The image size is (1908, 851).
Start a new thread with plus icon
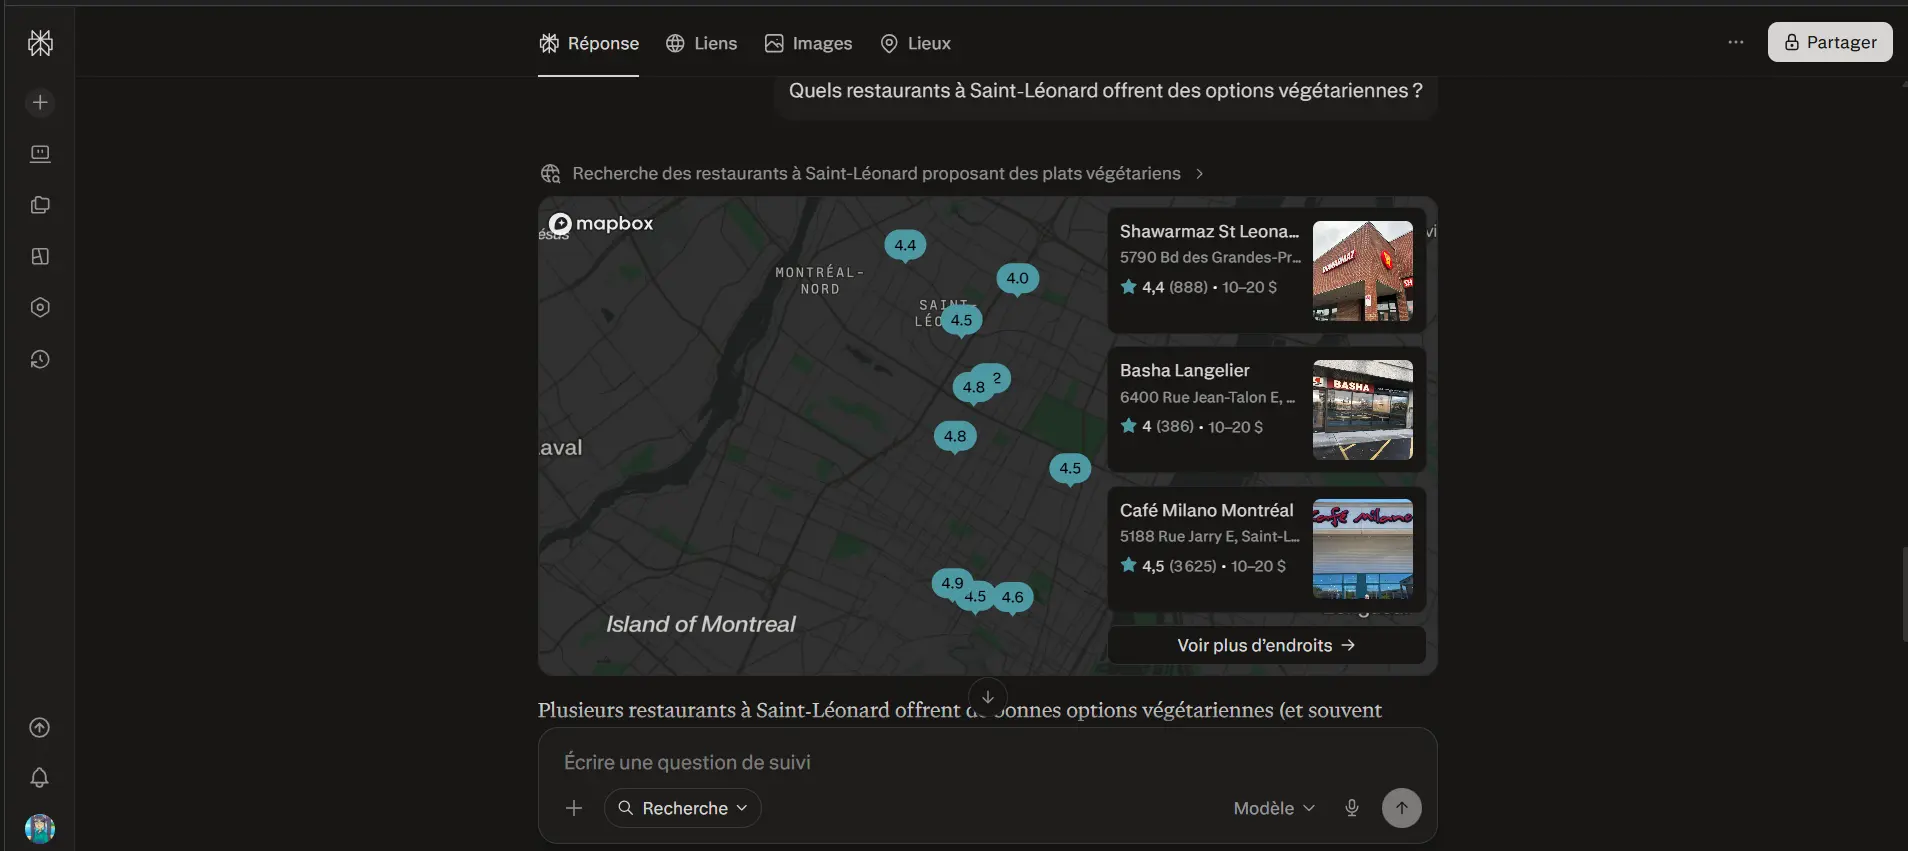tap(40, 102)
